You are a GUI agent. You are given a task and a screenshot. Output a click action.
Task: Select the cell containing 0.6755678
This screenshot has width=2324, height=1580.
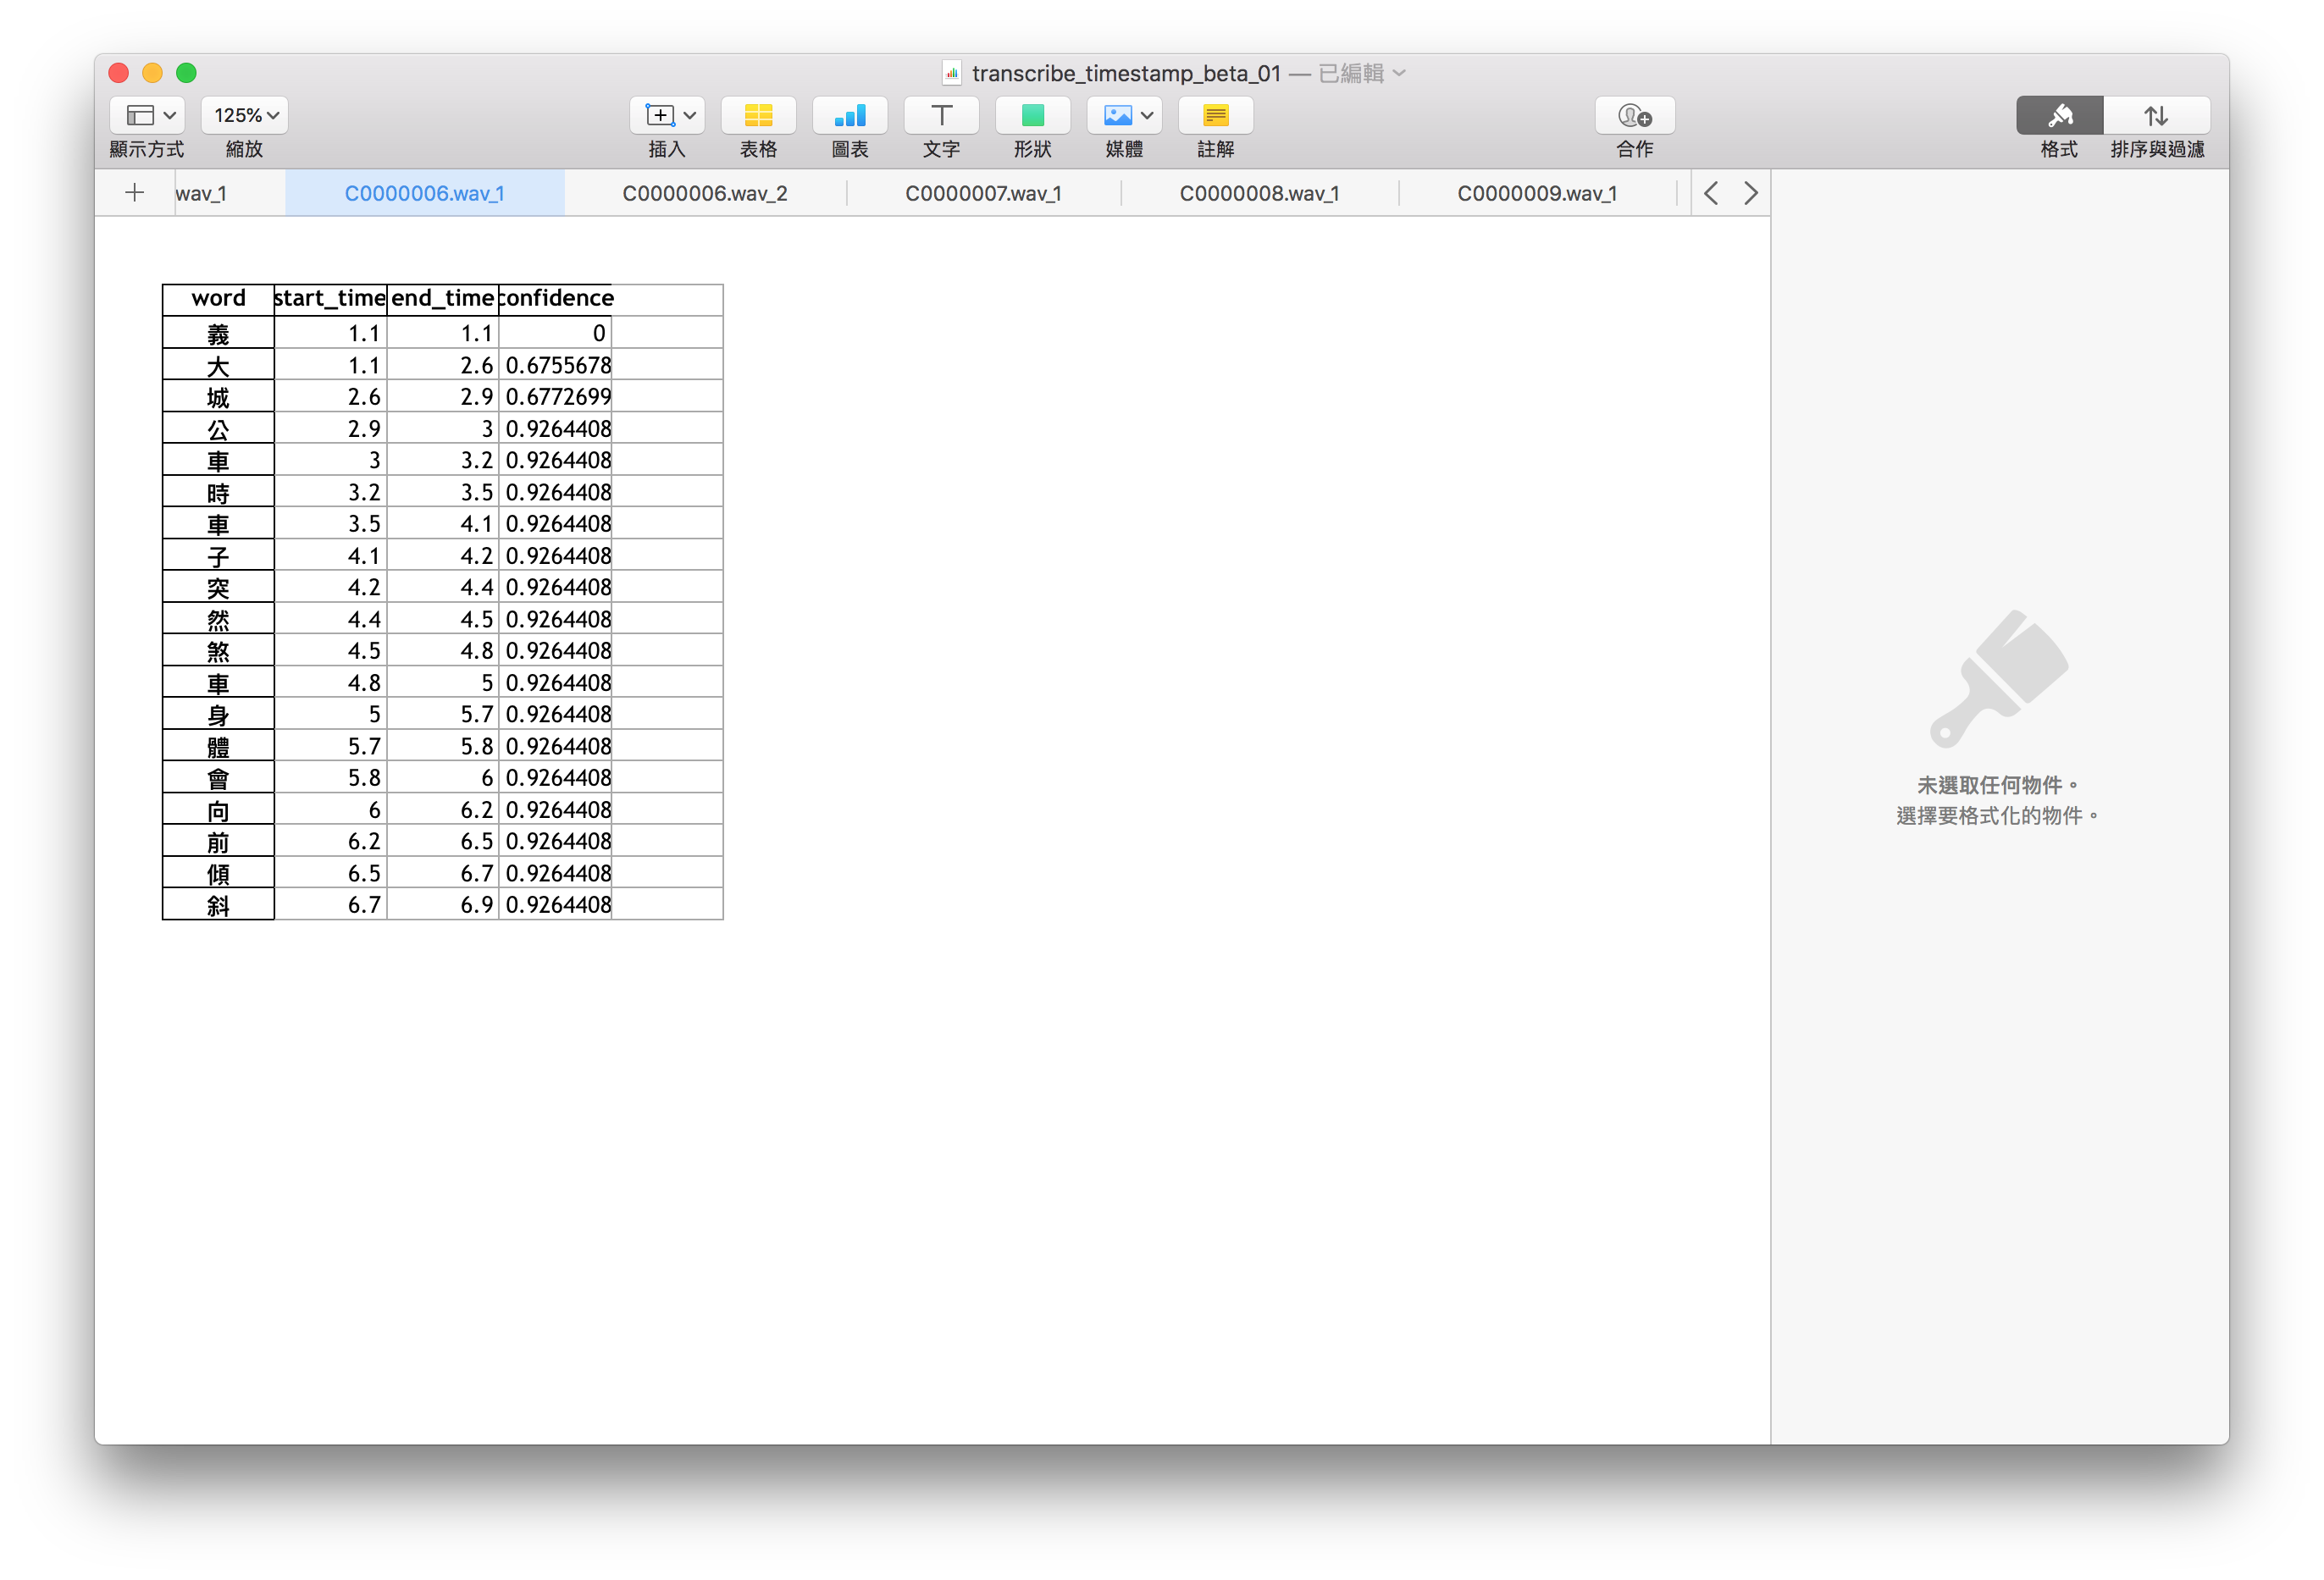click(x=556, y=365)
